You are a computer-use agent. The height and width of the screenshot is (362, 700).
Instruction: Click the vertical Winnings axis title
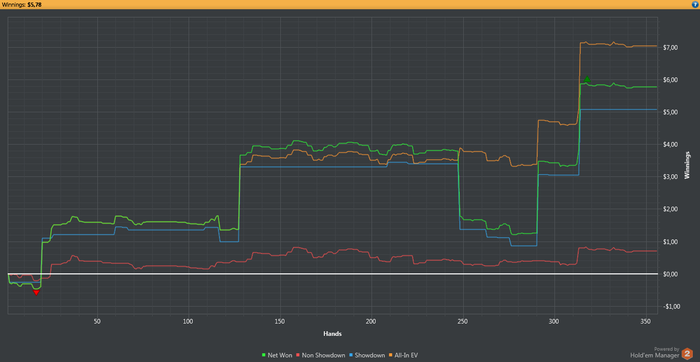tap(688, 167)
